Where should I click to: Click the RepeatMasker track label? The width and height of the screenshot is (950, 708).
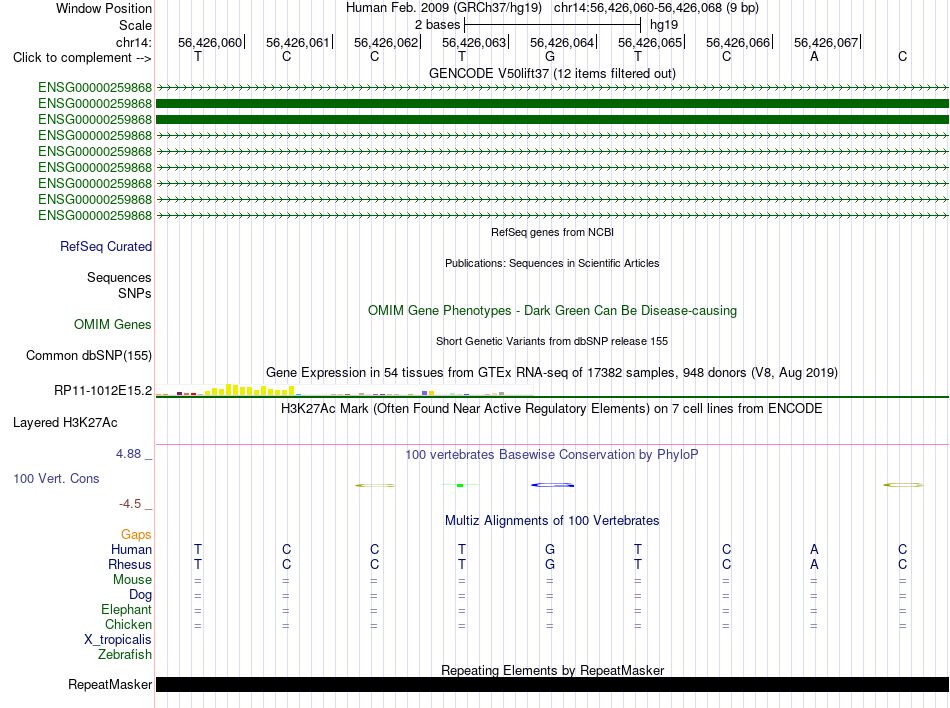(x=110, y=684)
